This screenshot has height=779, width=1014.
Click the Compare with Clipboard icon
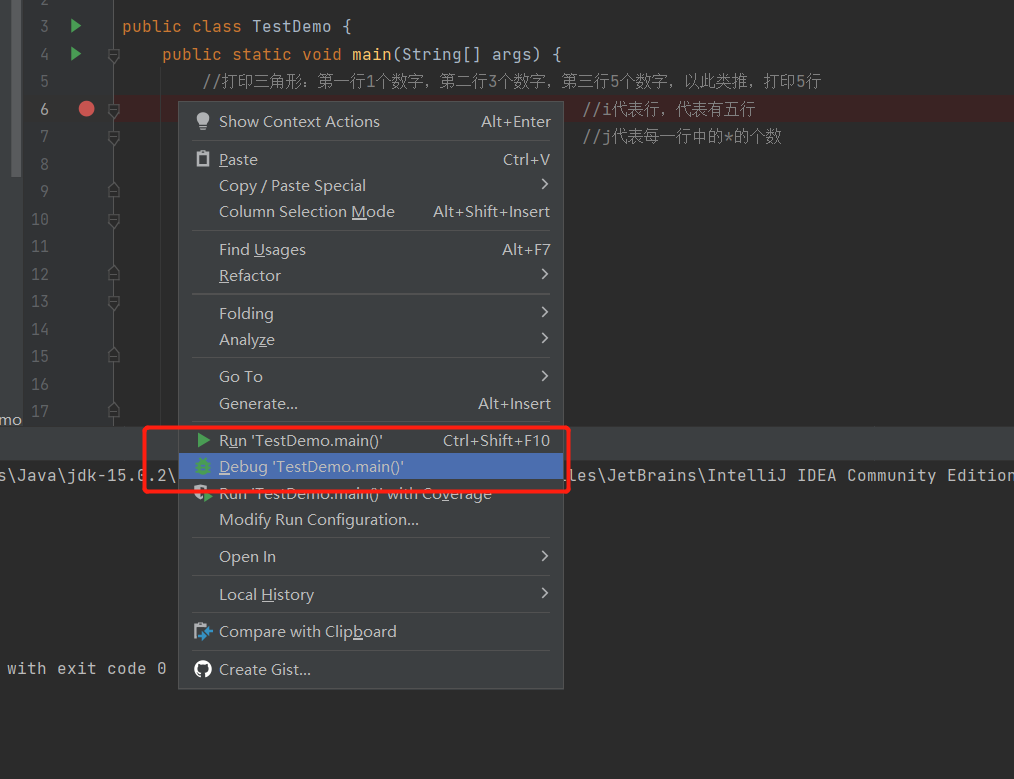click(203, 631)
